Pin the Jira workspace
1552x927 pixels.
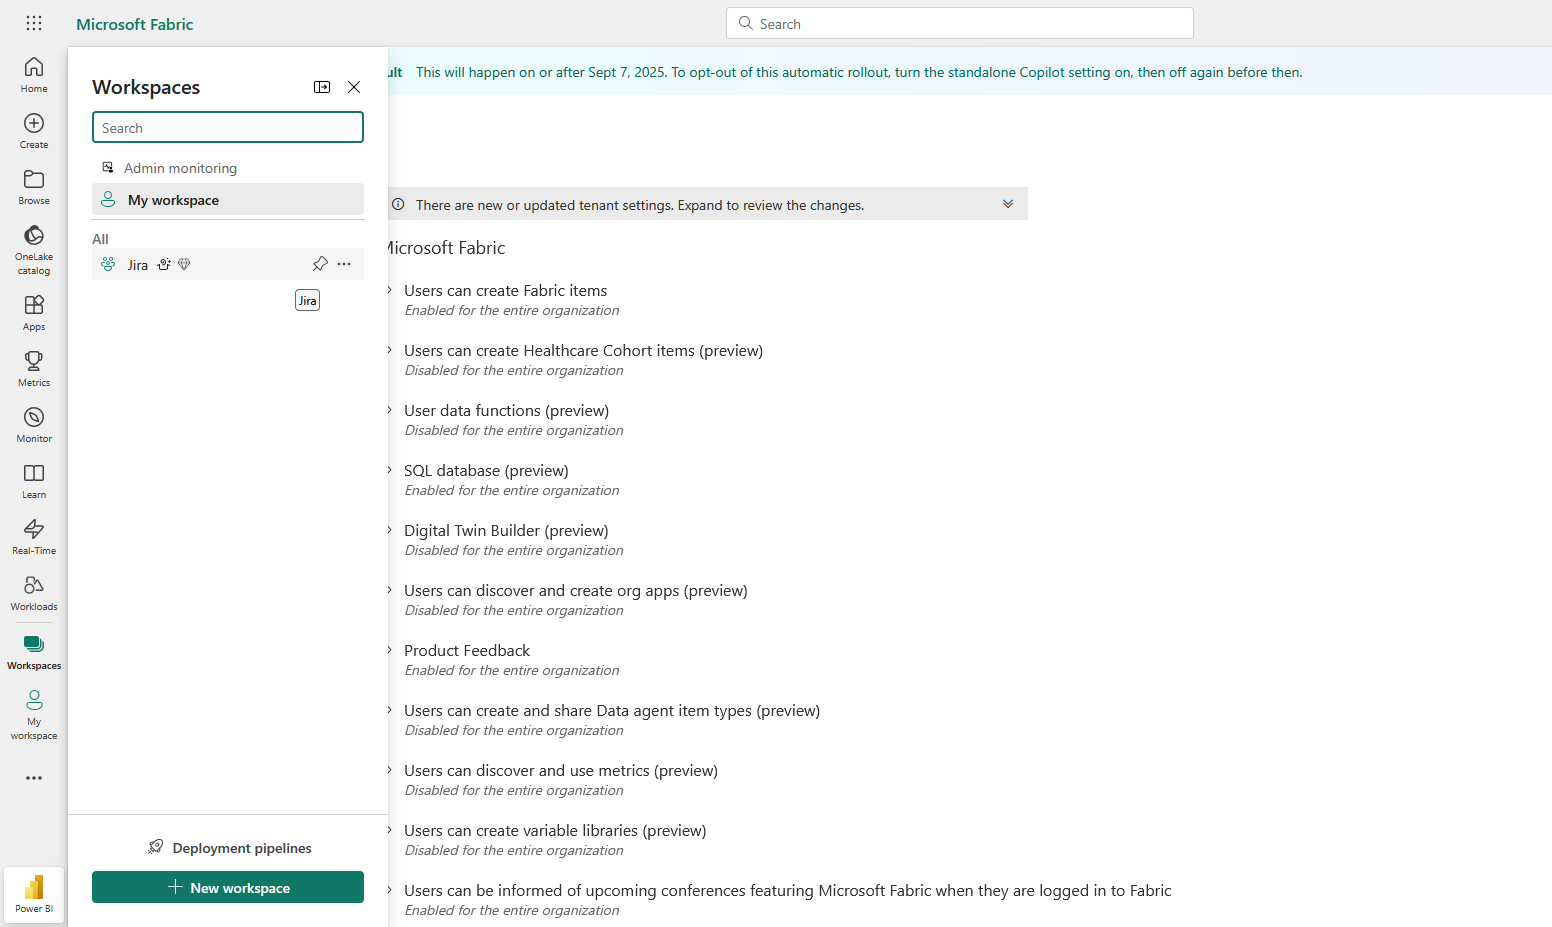tap(320, 264)
